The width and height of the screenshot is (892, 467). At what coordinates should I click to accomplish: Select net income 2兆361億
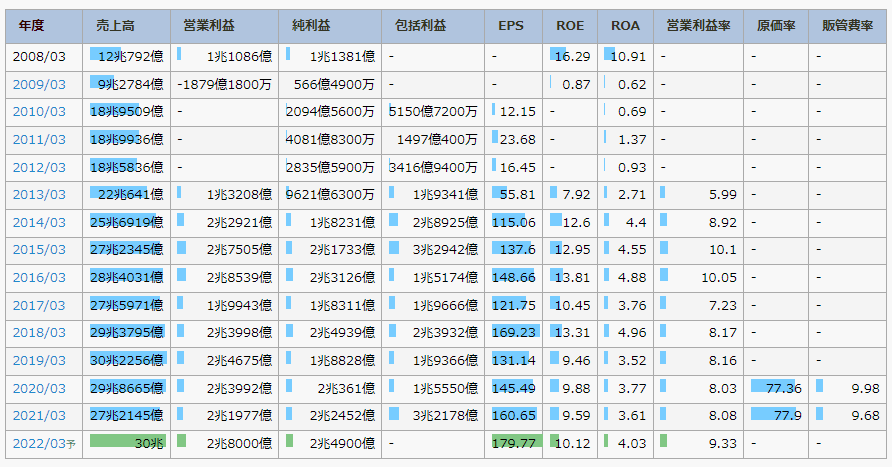(346, 389)
